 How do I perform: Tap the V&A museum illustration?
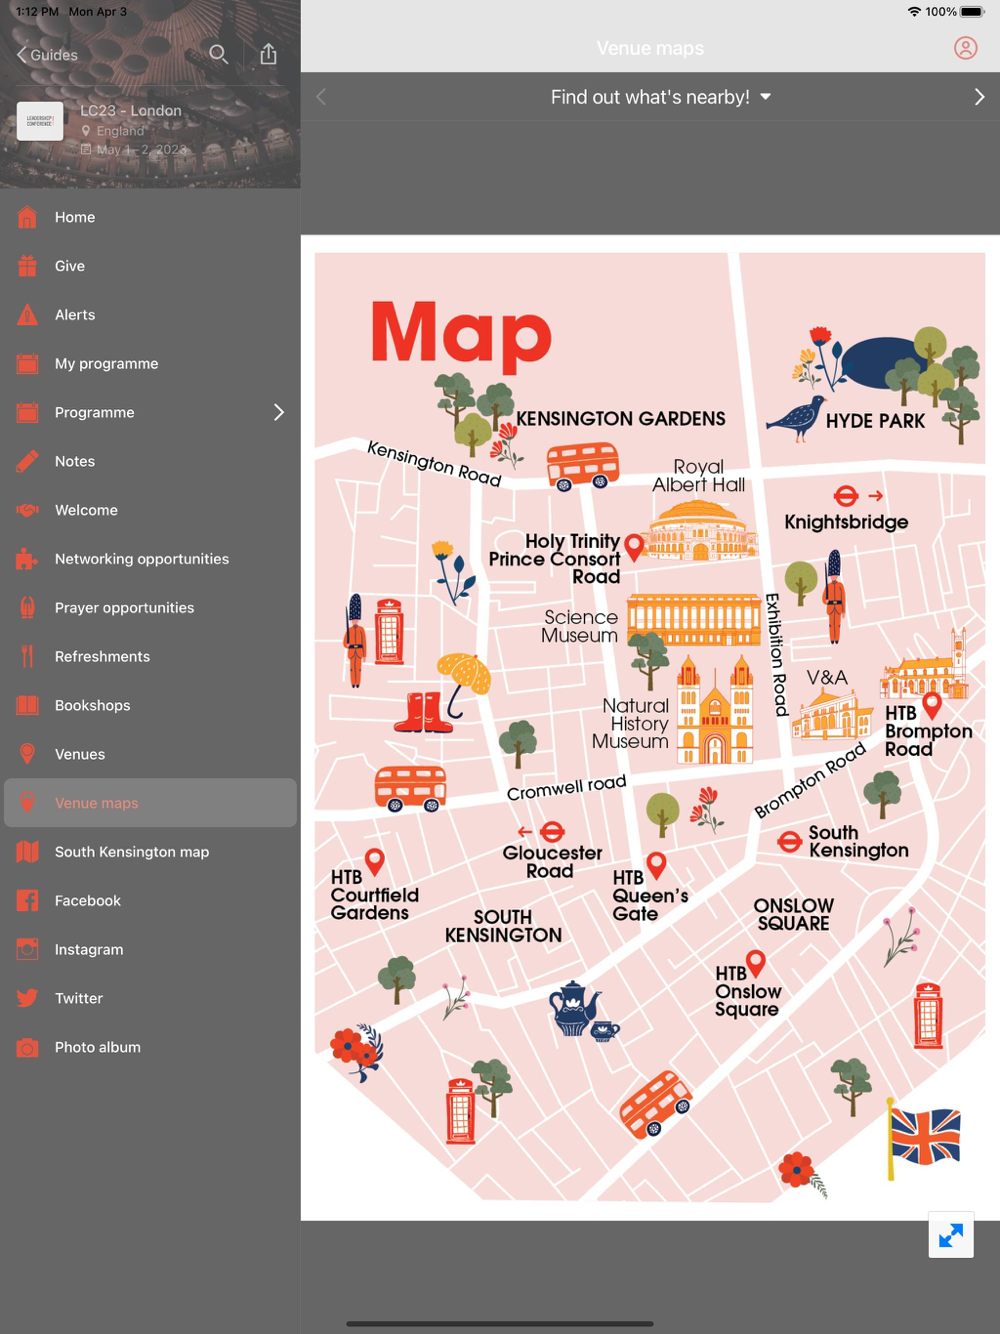click(832, 714)
